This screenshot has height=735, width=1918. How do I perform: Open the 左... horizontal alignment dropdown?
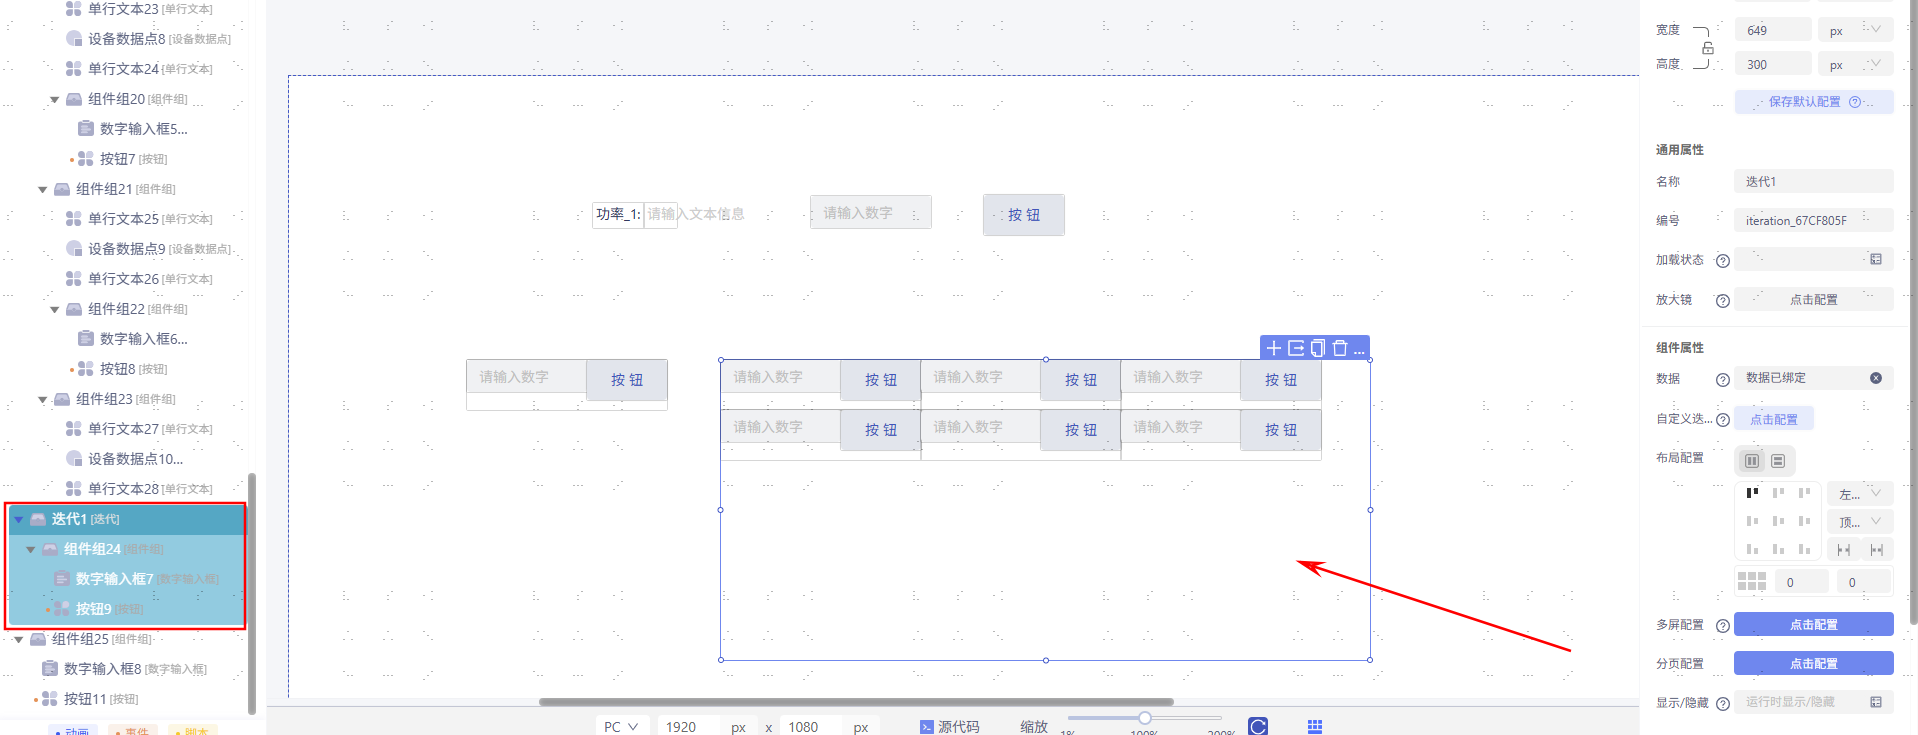coord(1860,494)
